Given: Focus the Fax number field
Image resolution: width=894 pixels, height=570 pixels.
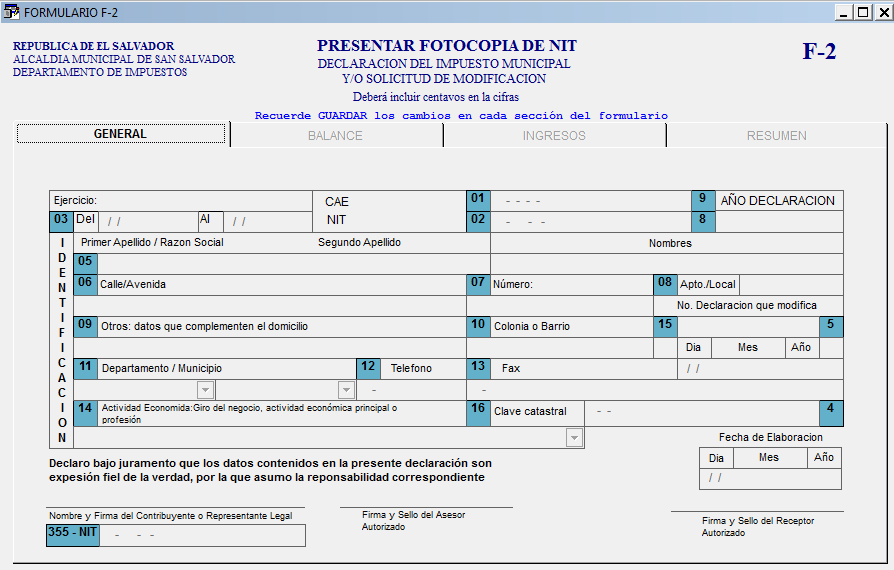Looking at the screenshot, I should [570, 390].
